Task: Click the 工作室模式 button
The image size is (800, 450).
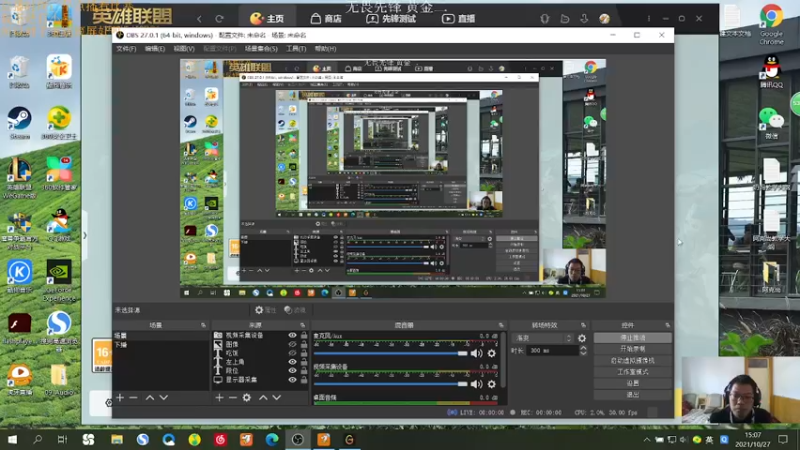Action: 633,372
